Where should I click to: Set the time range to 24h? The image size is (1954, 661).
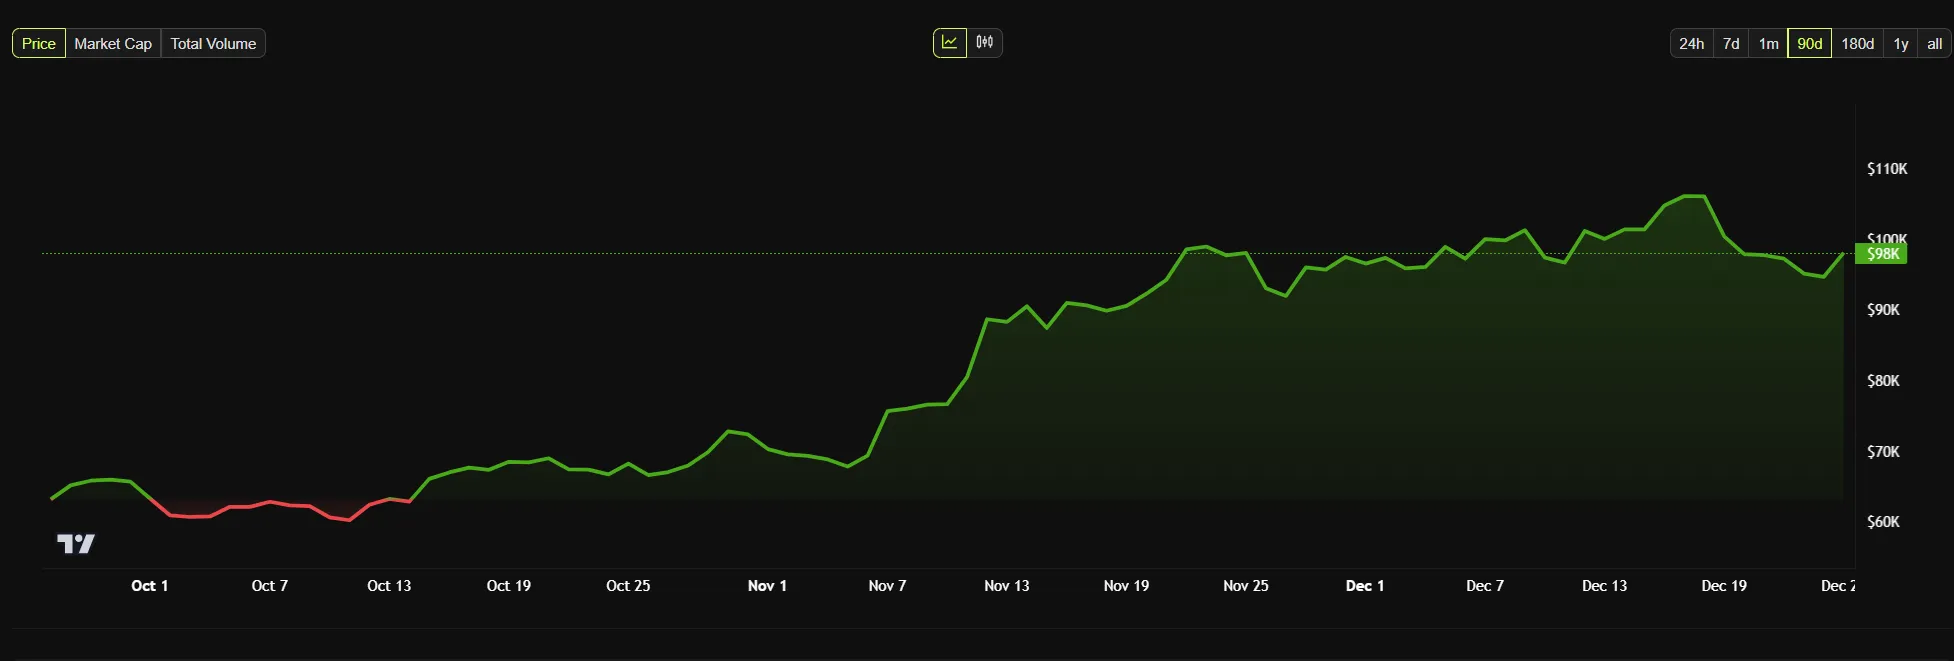tap(1692, 44)
